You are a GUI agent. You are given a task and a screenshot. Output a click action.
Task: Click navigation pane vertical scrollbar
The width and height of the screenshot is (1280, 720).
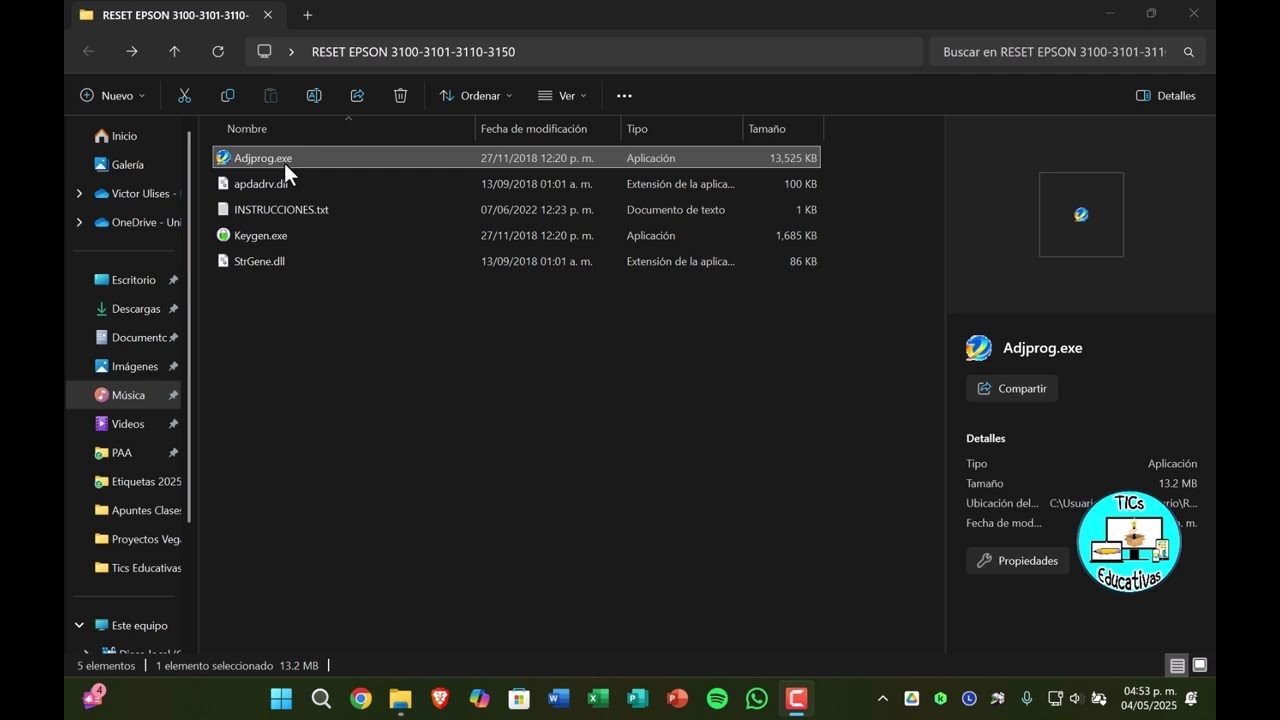pos(189,325)
